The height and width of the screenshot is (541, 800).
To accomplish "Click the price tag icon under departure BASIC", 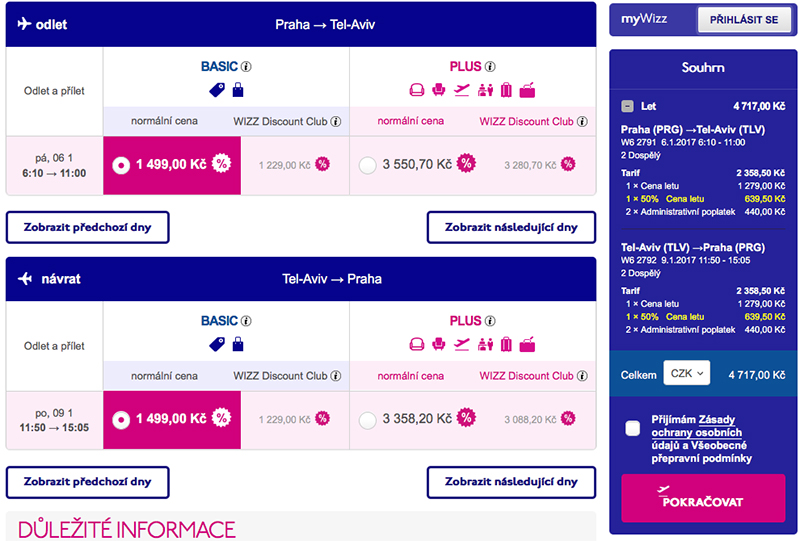I will [x=217, y=90].
